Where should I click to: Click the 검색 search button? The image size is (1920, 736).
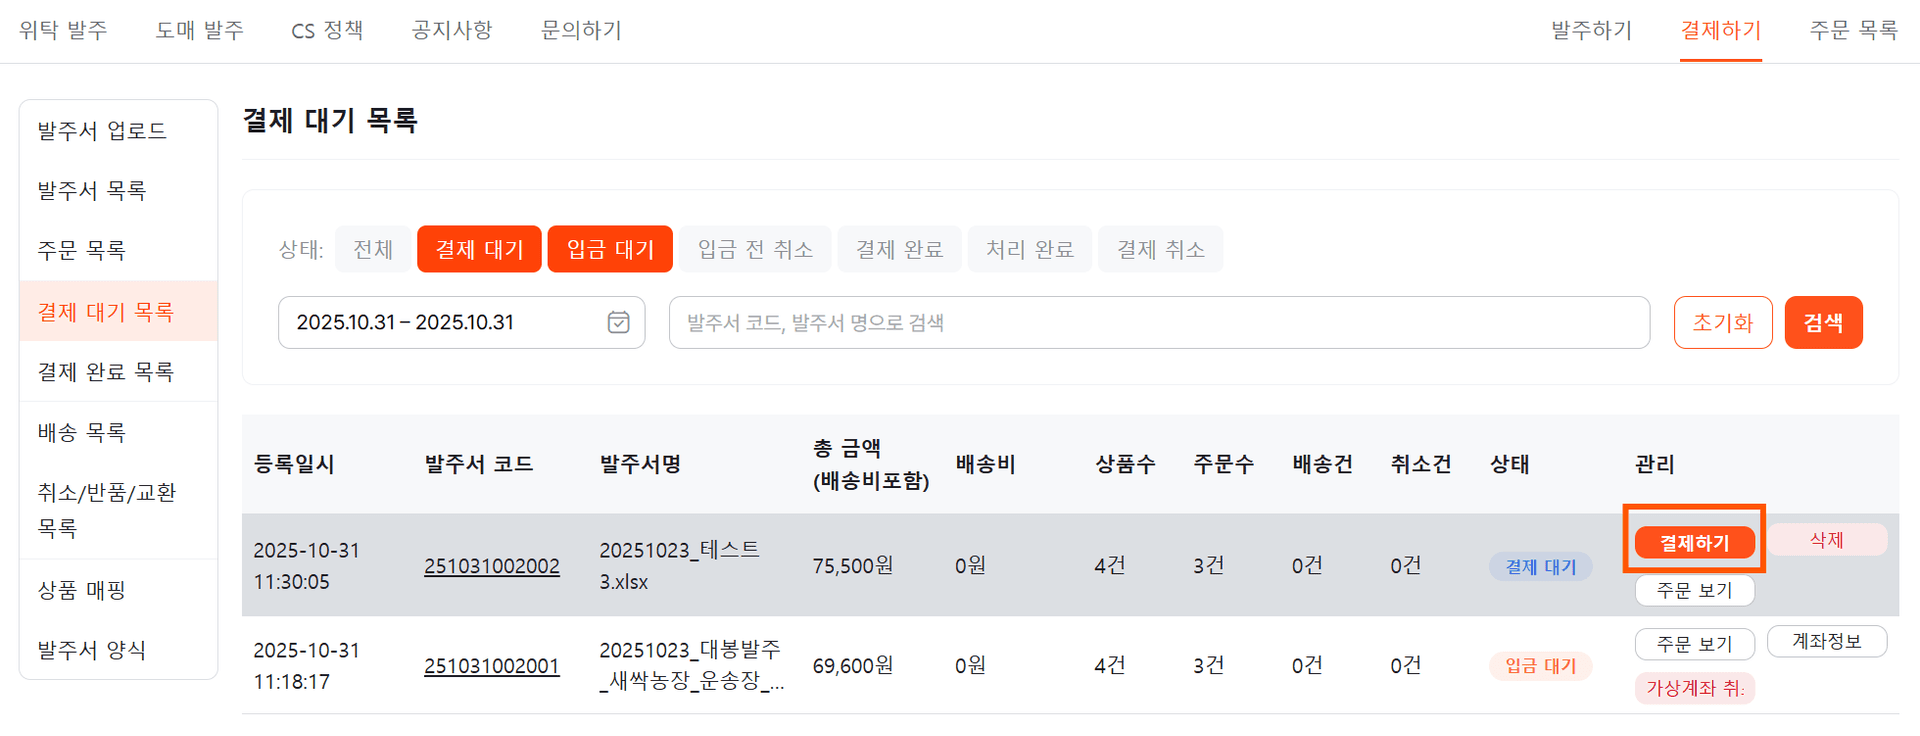pyautogui.click(x=1823, y=322)
